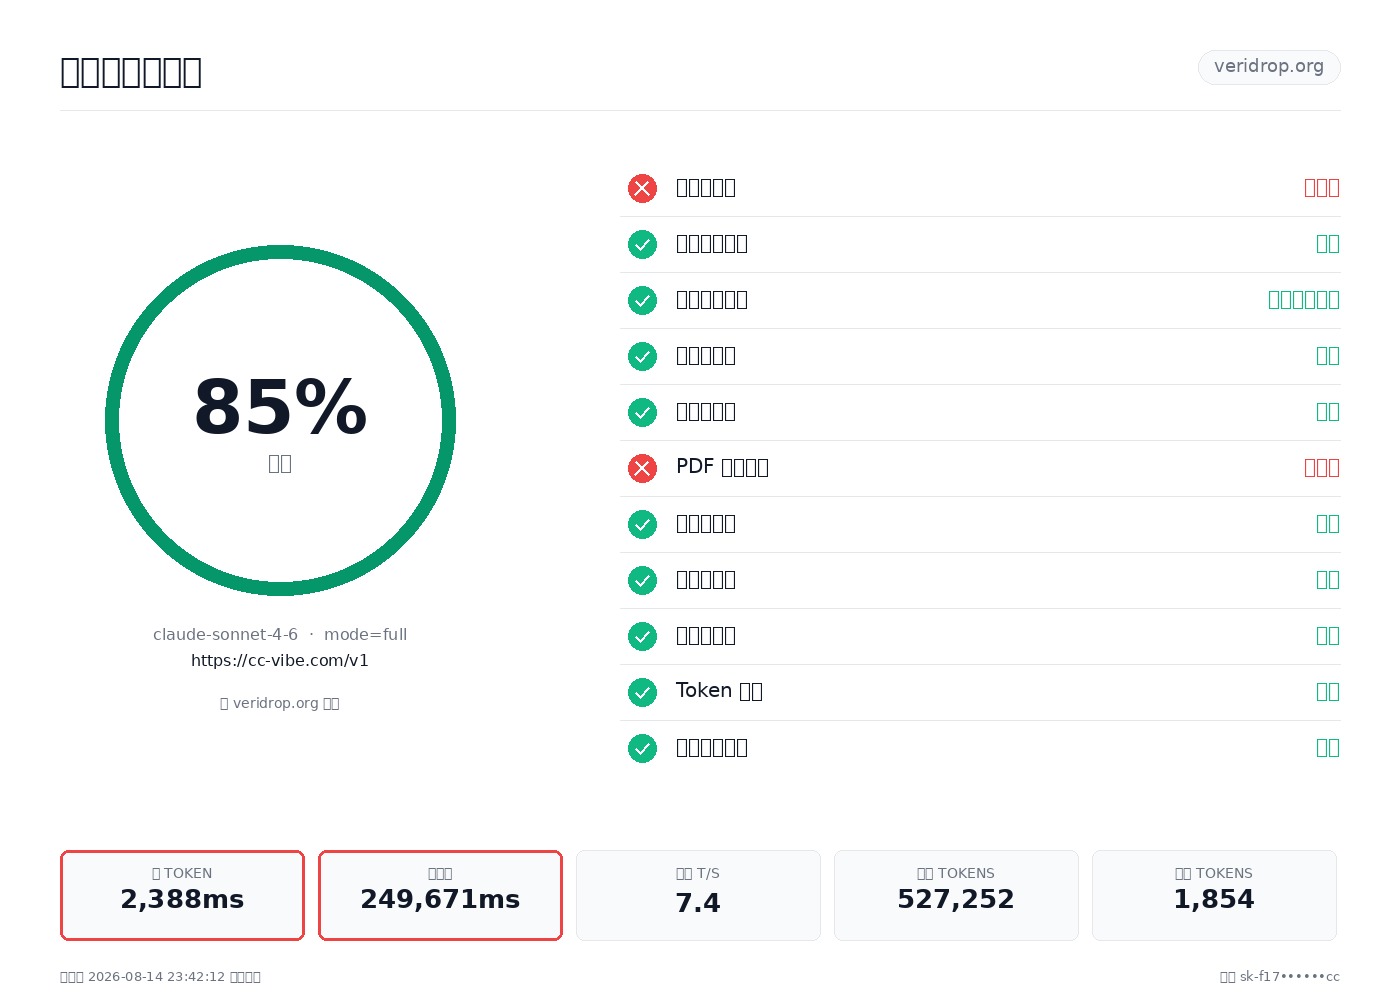This screenshot has width=1400, height=1000.
Task: Open the veridrop.org badge in header
Action: click(1269, 67)
